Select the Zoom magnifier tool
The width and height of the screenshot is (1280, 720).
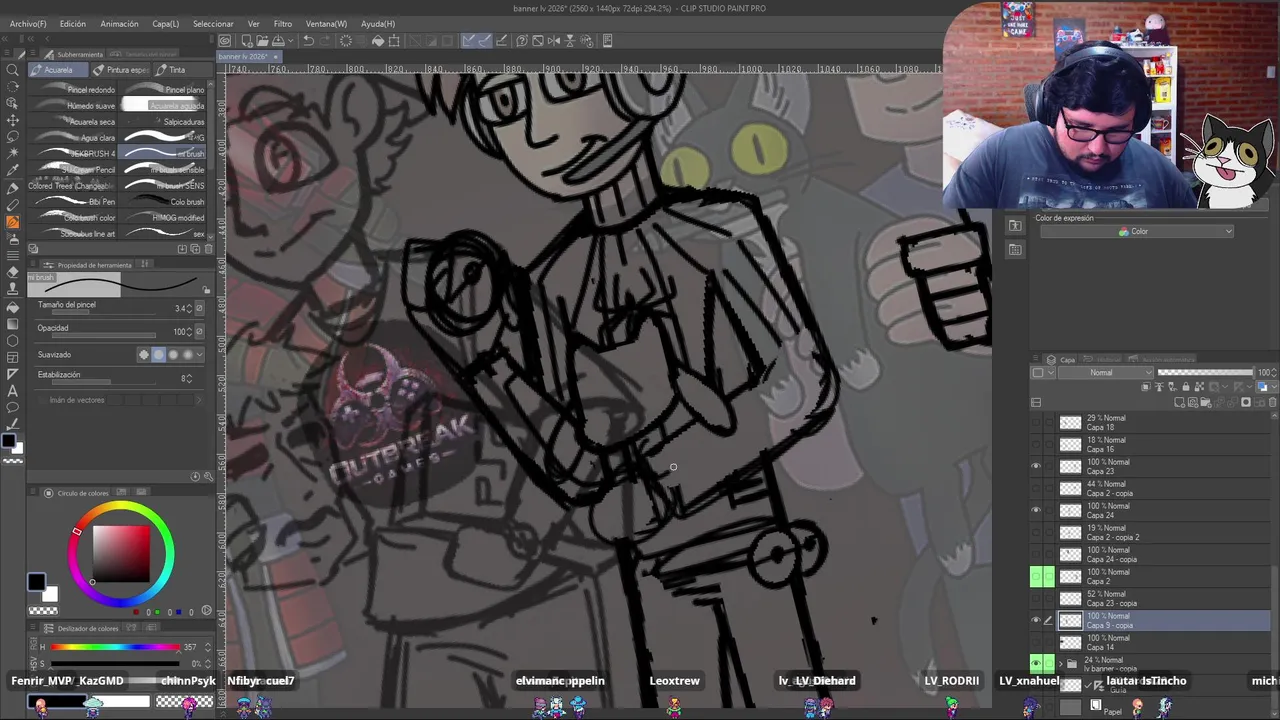coord(13,70)
